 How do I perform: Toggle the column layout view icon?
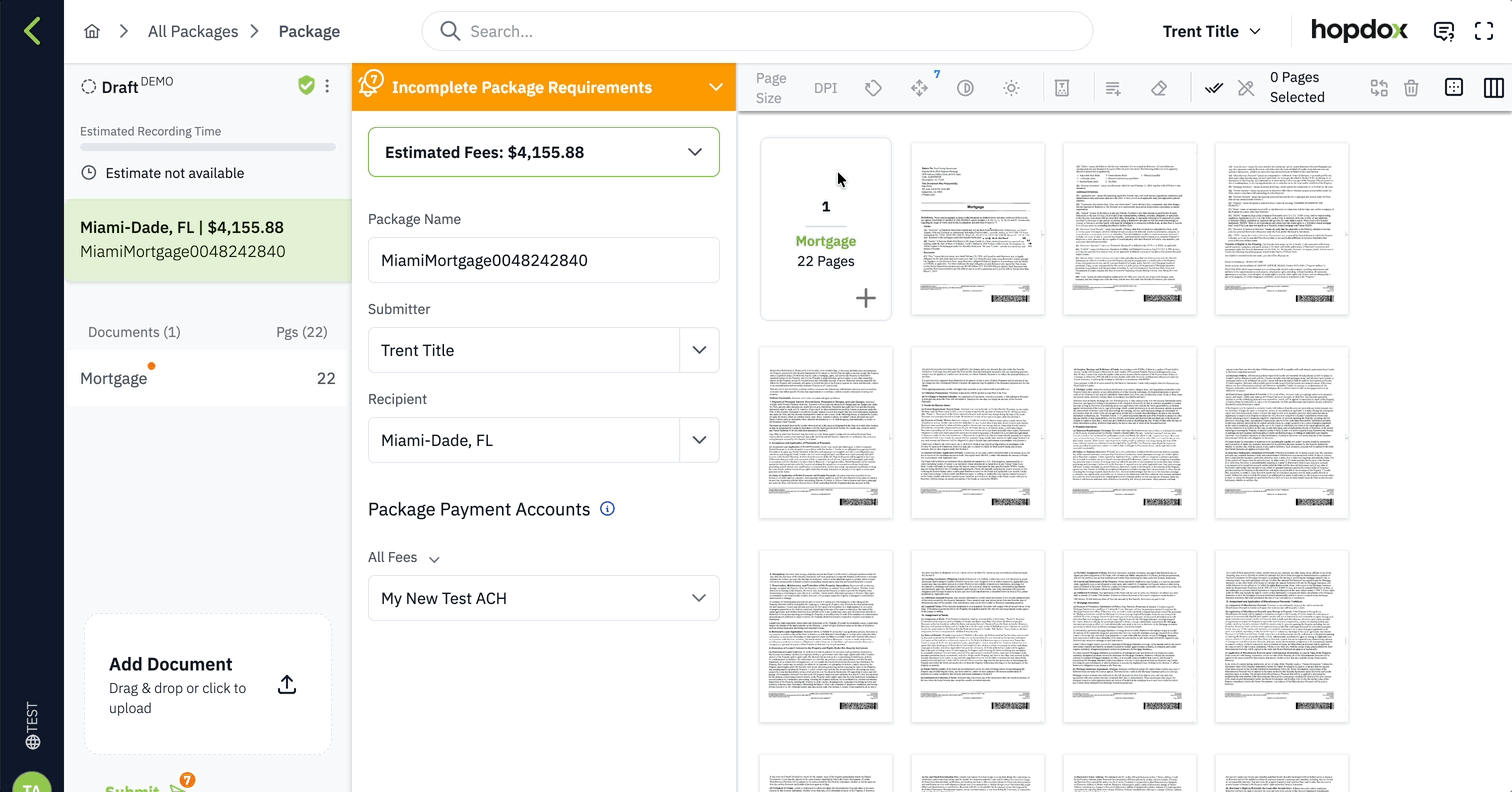coord(1493,88)
